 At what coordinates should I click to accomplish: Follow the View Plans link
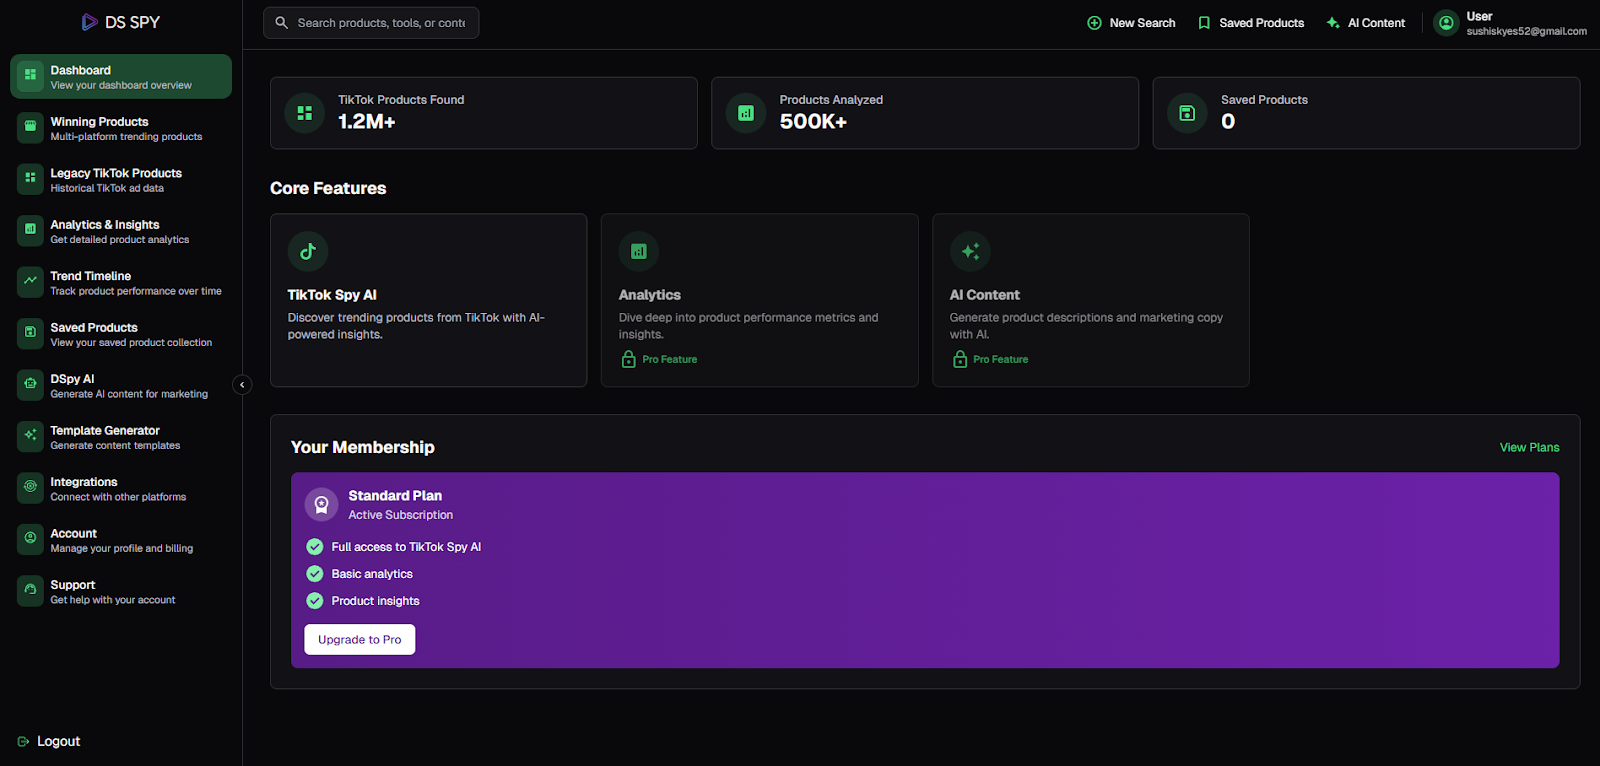point(1529,447)
